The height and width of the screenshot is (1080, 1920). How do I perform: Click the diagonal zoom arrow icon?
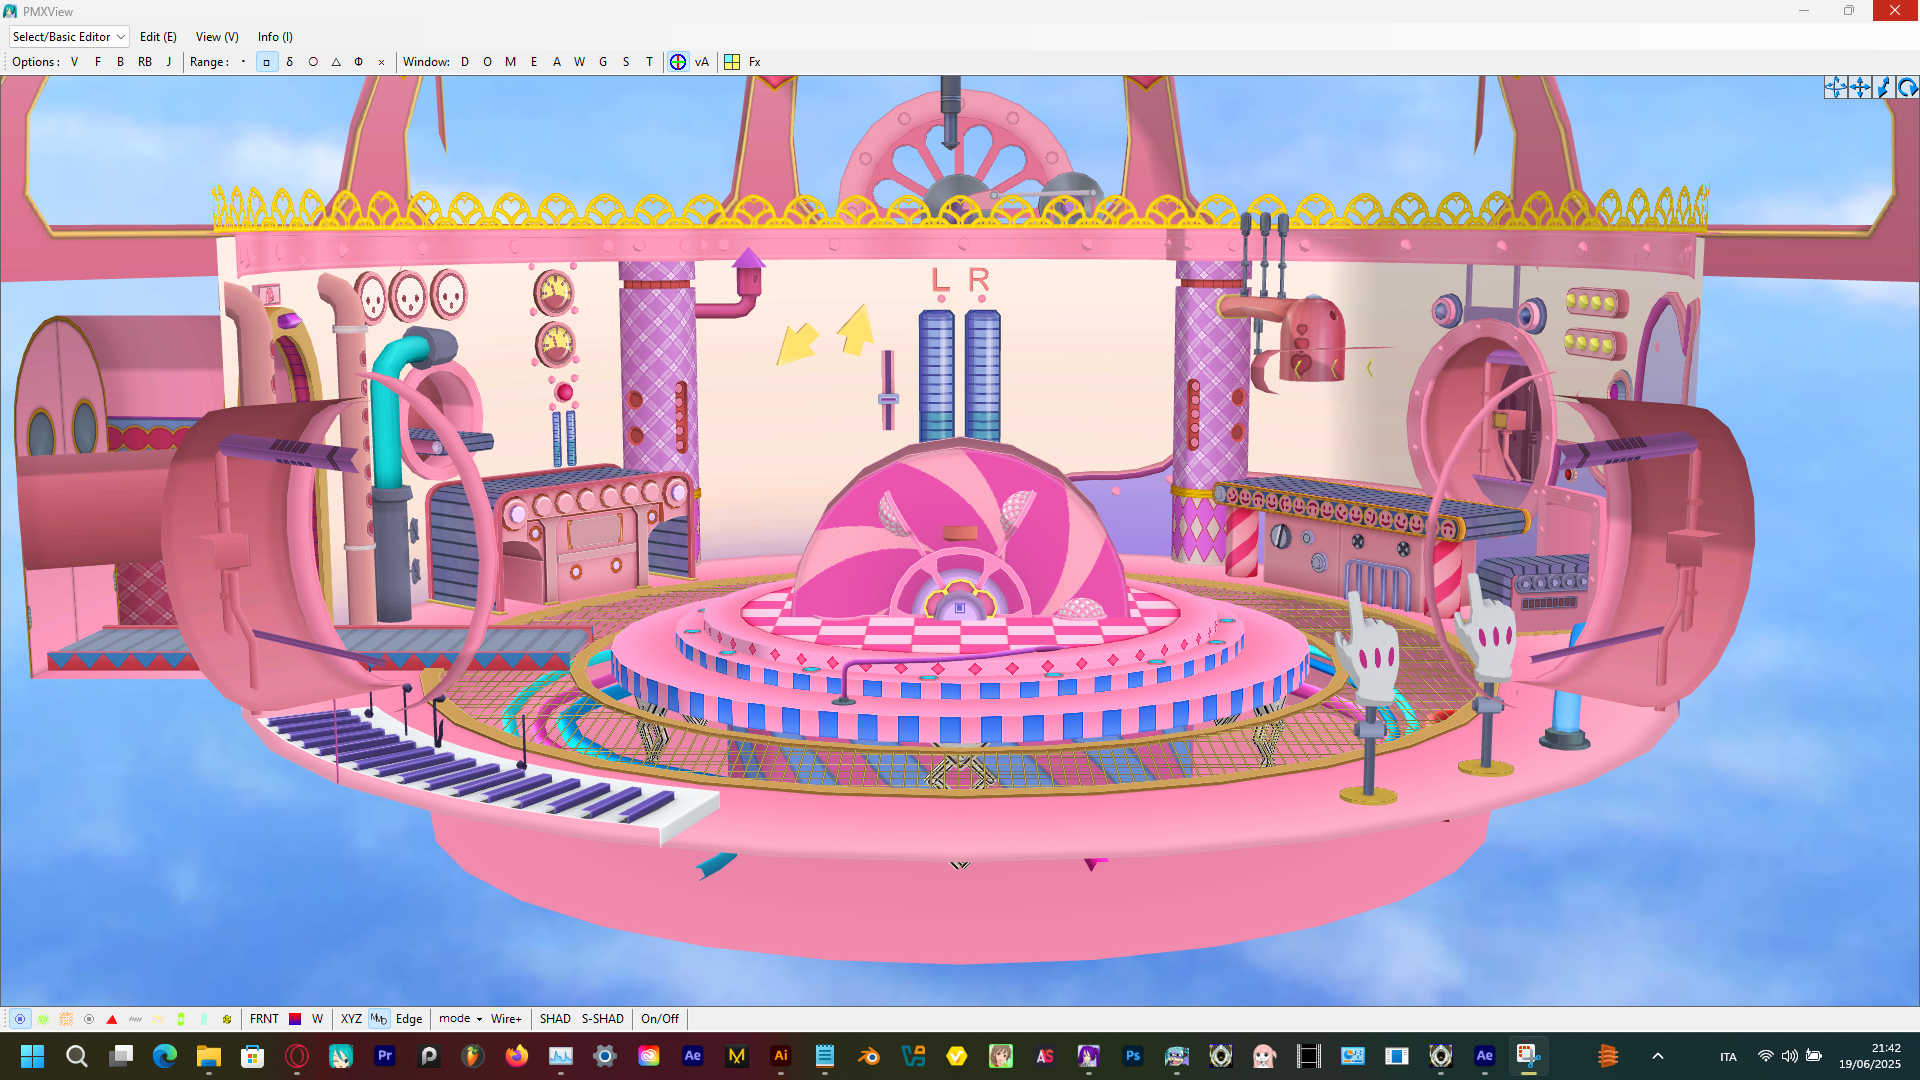click(x=1883, y=88)
